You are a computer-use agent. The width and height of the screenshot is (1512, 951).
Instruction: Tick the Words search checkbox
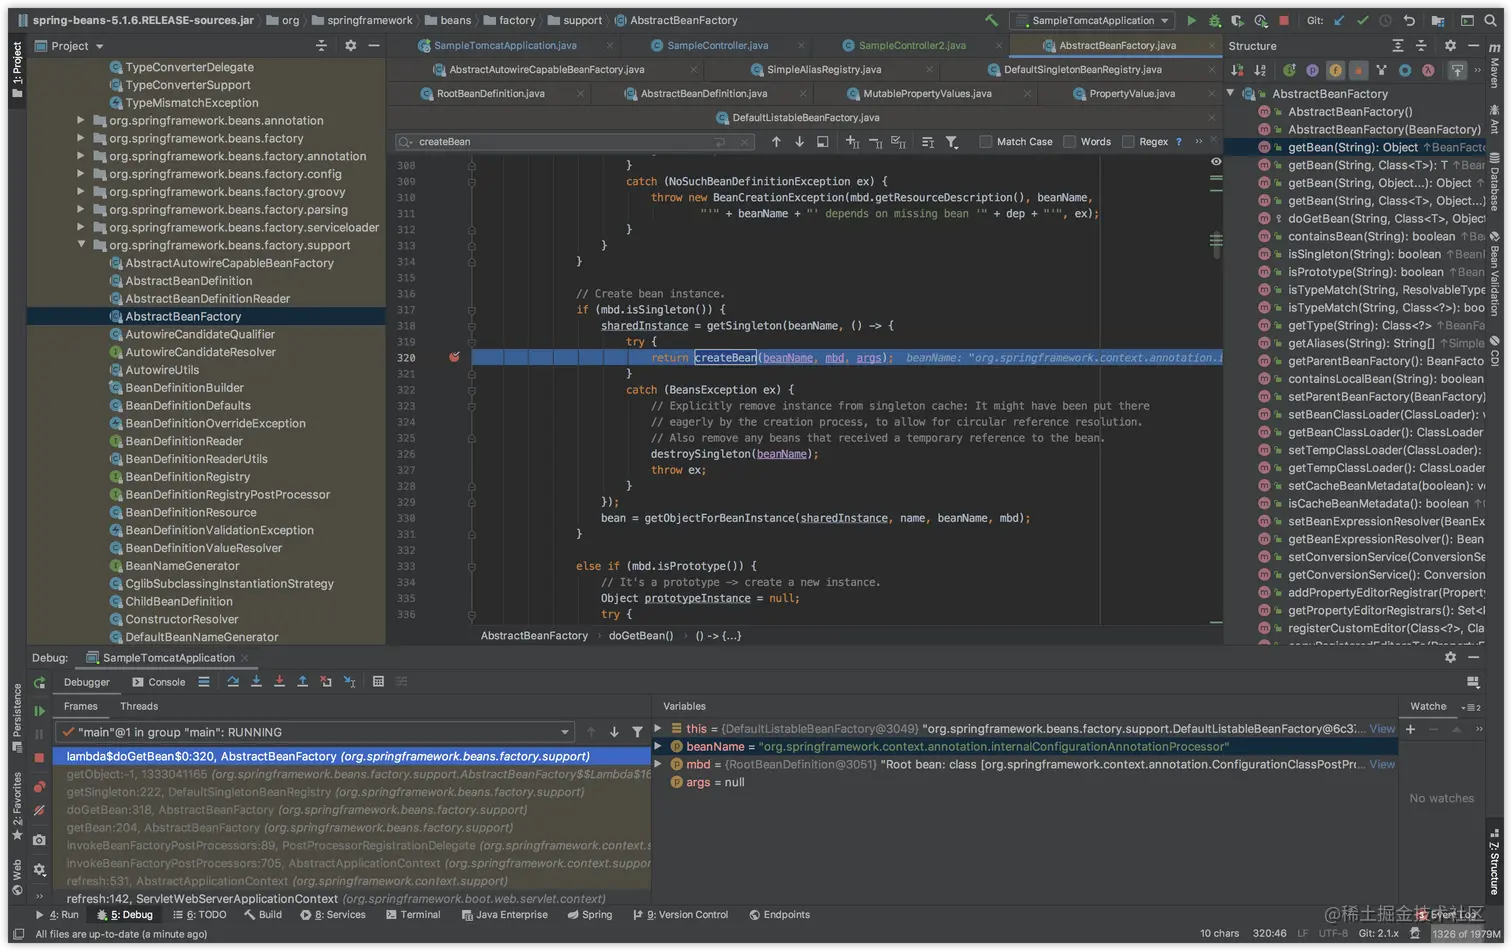point(1070,142)
